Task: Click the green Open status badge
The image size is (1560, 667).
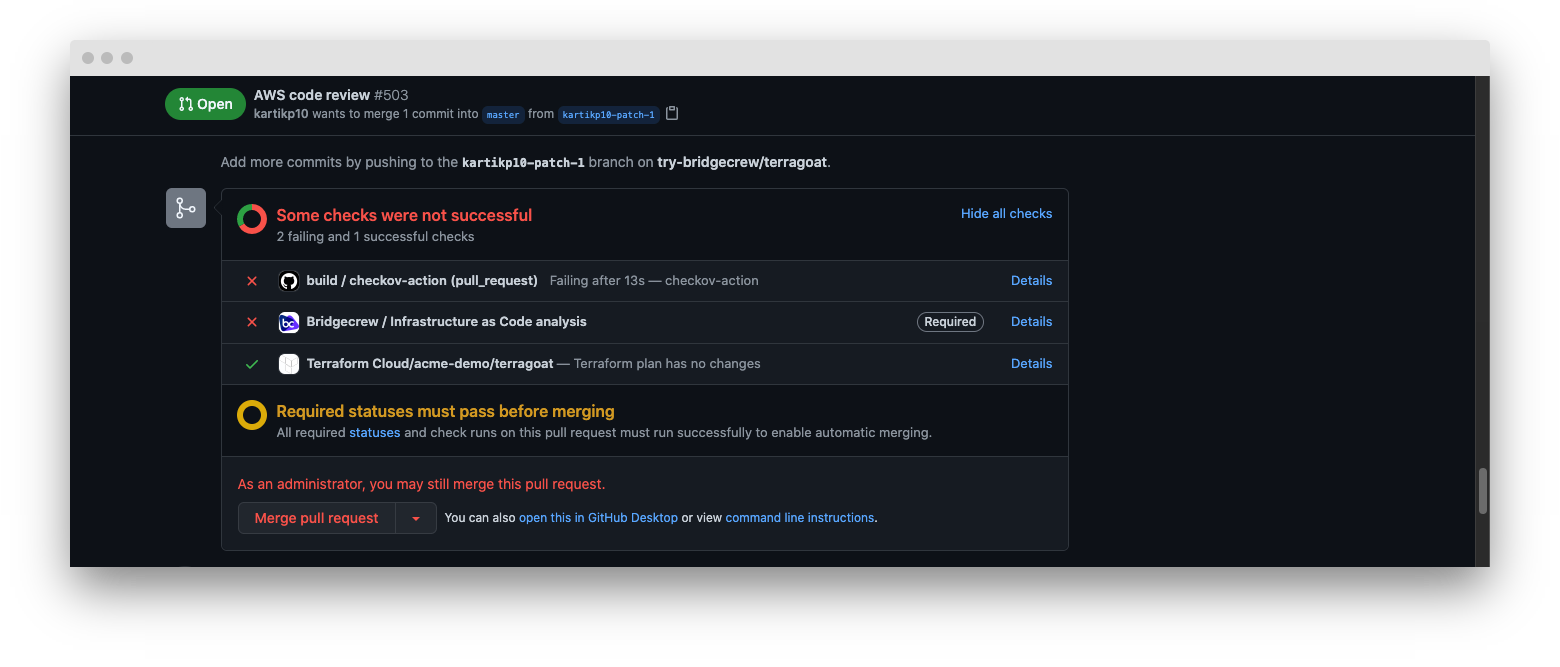Action: [x=205, y=104]
